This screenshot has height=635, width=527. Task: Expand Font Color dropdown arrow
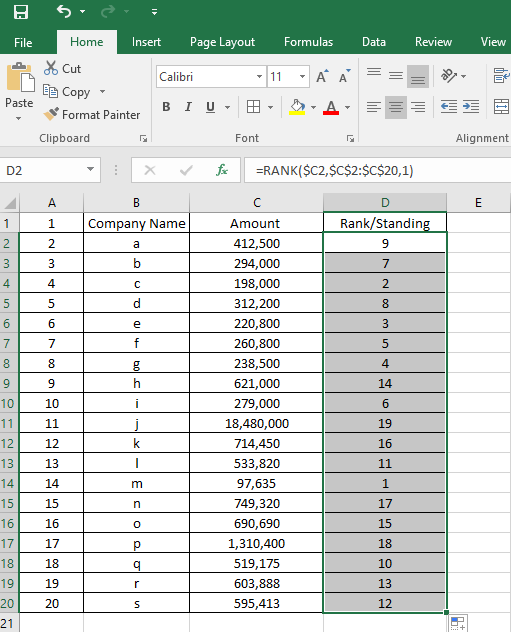348,107
